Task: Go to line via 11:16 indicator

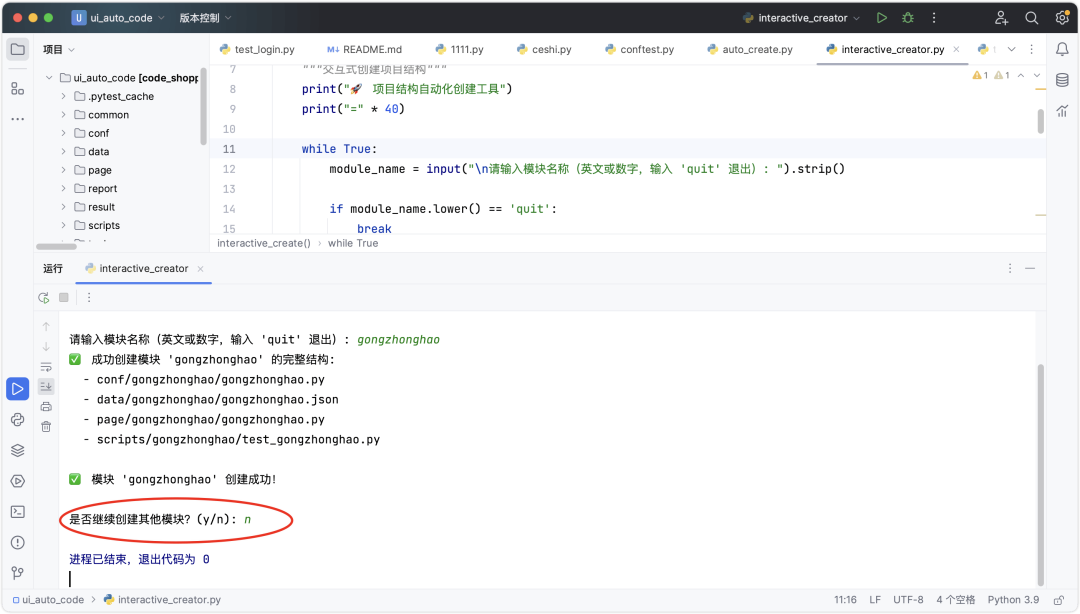Action: click(x=845, y=600)
